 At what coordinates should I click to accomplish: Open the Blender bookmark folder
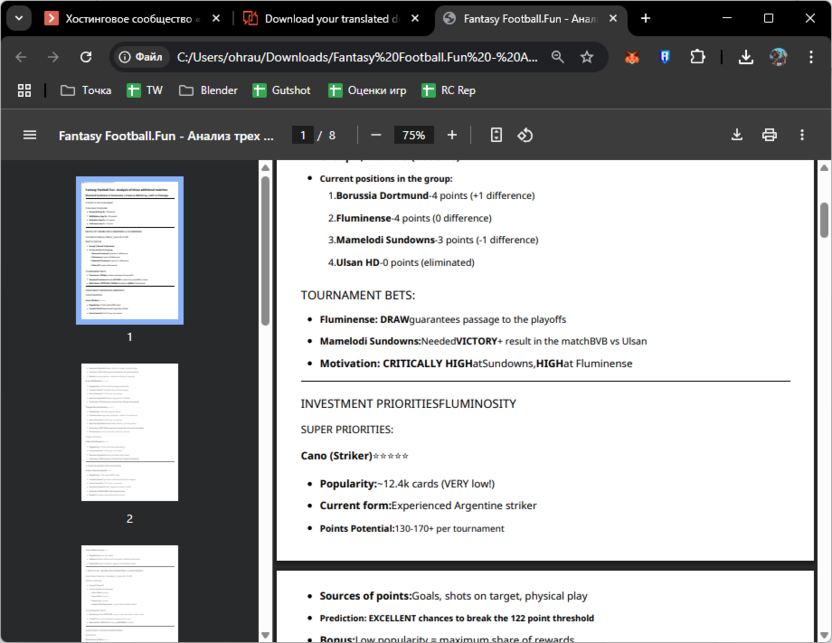click(208, 90)
